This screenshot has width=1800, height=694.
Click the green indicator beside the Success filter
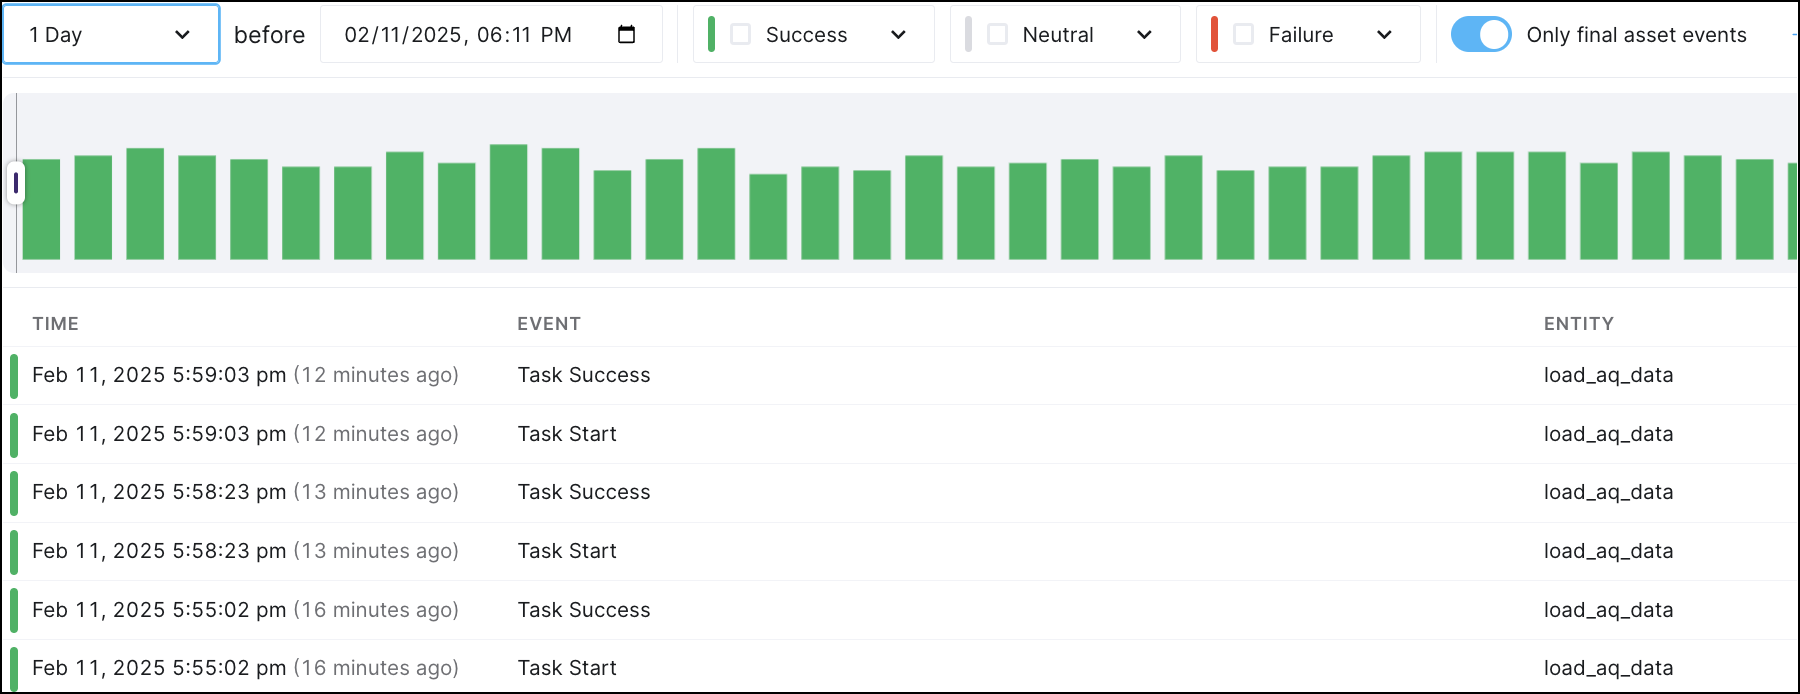click(711, 34)
